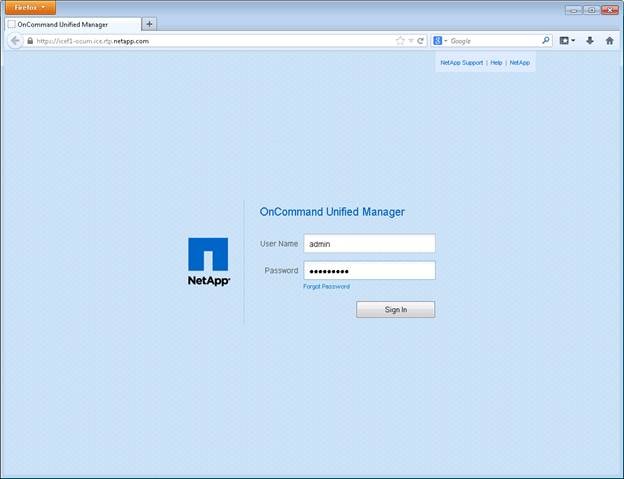The width and height of the screenshot is (624, 479).
Task: Click the Password field
Action: [x=369, y=271]
